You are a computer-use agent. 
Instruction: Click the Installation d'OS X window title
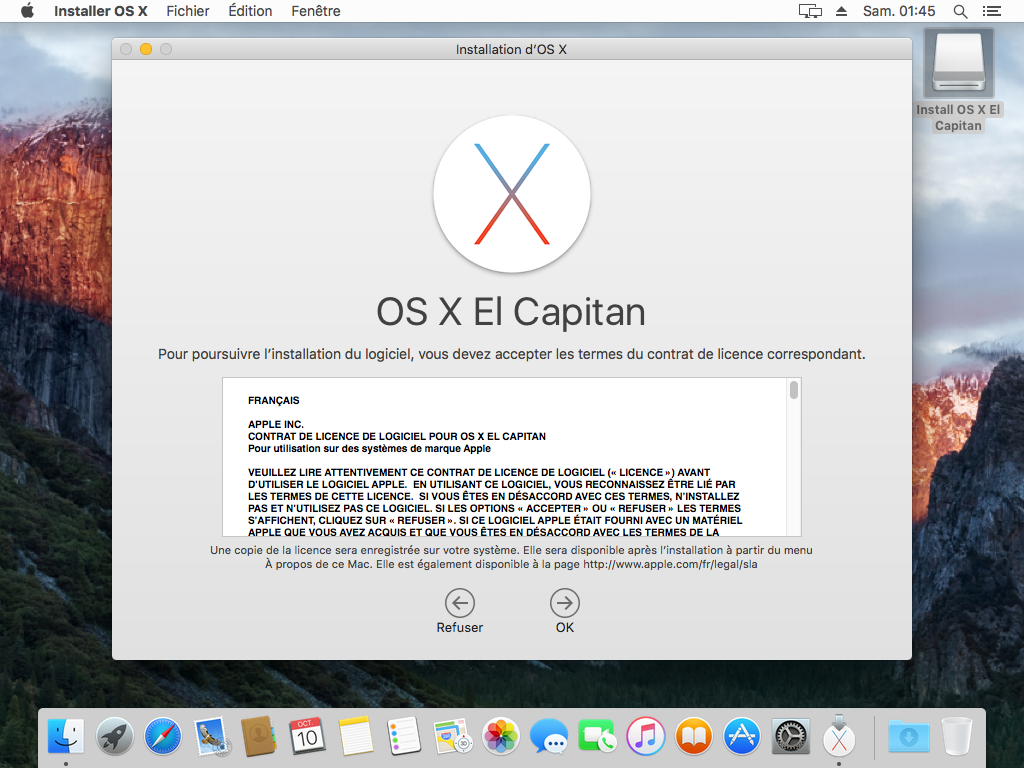click(x=511, y=50)
